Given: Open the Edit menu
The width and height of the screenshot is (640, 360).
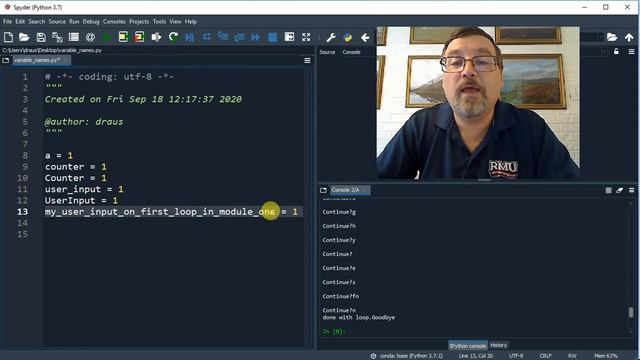Looking at the screenshot, I should coord(20,22).
